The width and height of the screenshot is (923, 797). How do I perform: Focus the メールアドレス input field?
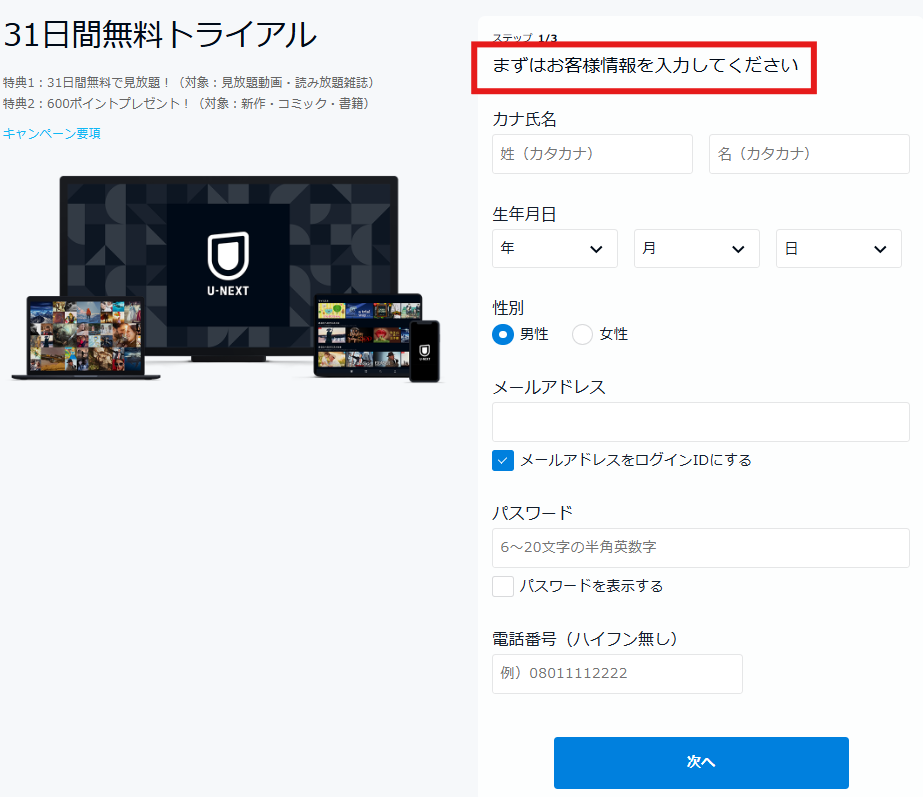[700, 422]
